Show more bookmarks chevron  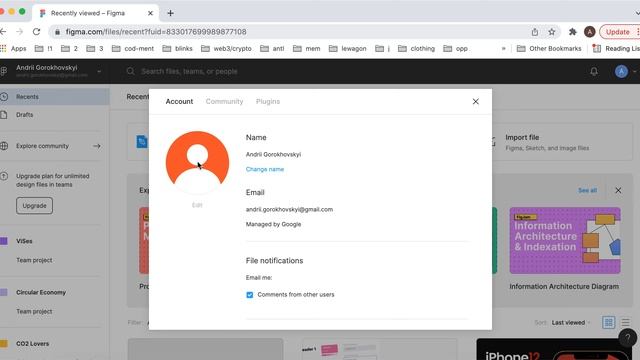pos(504,49)
